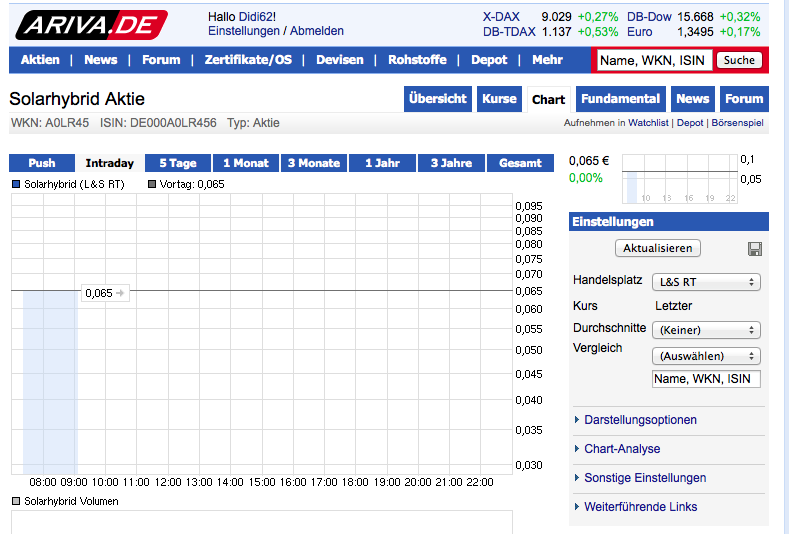Select the 1 Jahr chart period
Screen dimensions: 789x534
[x=382, y=163]
